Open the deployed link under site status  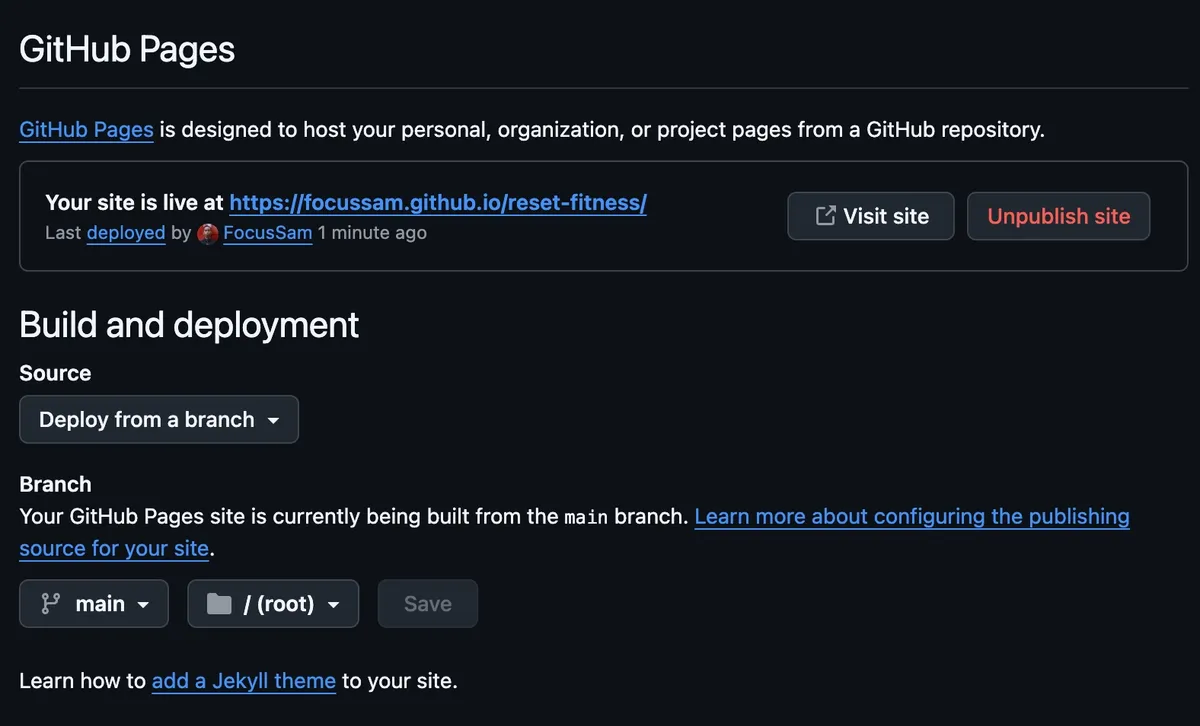126,233
